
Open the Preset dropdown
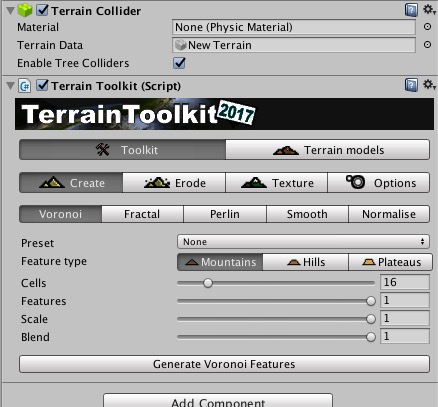(303, 242)
